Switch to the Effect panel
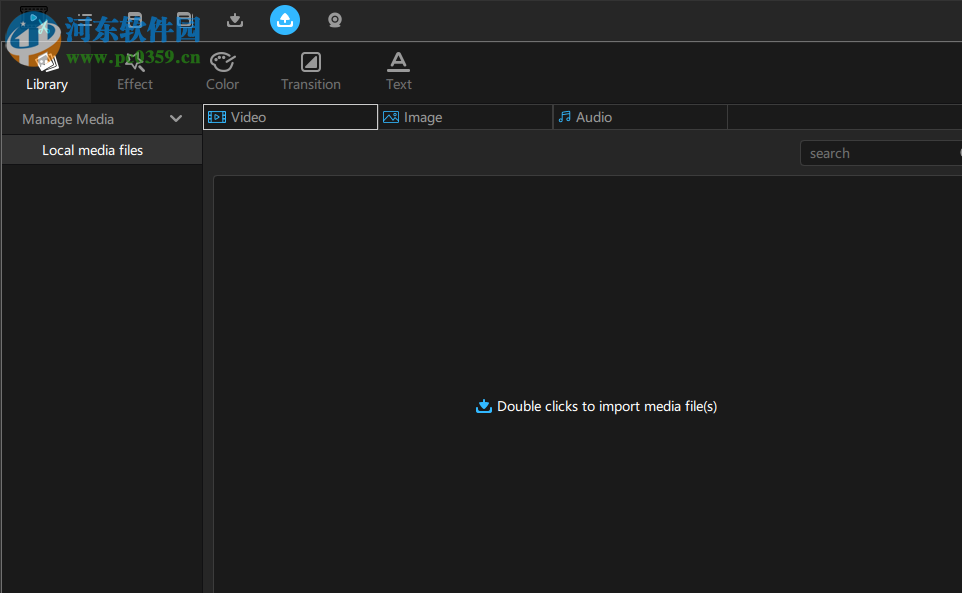The height and width of the screenshot is (593, 962). tap(134, 71)
